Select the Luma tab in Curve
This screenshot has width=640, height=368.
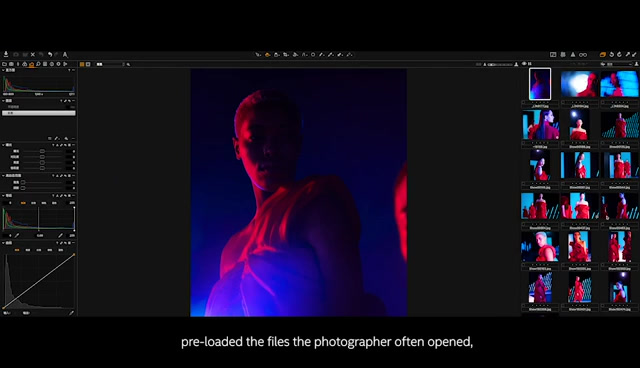point(28,250)
